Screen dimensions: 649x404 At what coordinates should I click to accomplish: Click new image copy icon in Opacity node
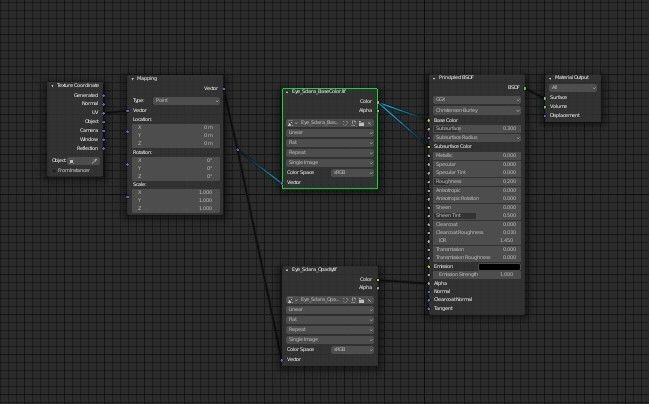click(x=354, y=300)
